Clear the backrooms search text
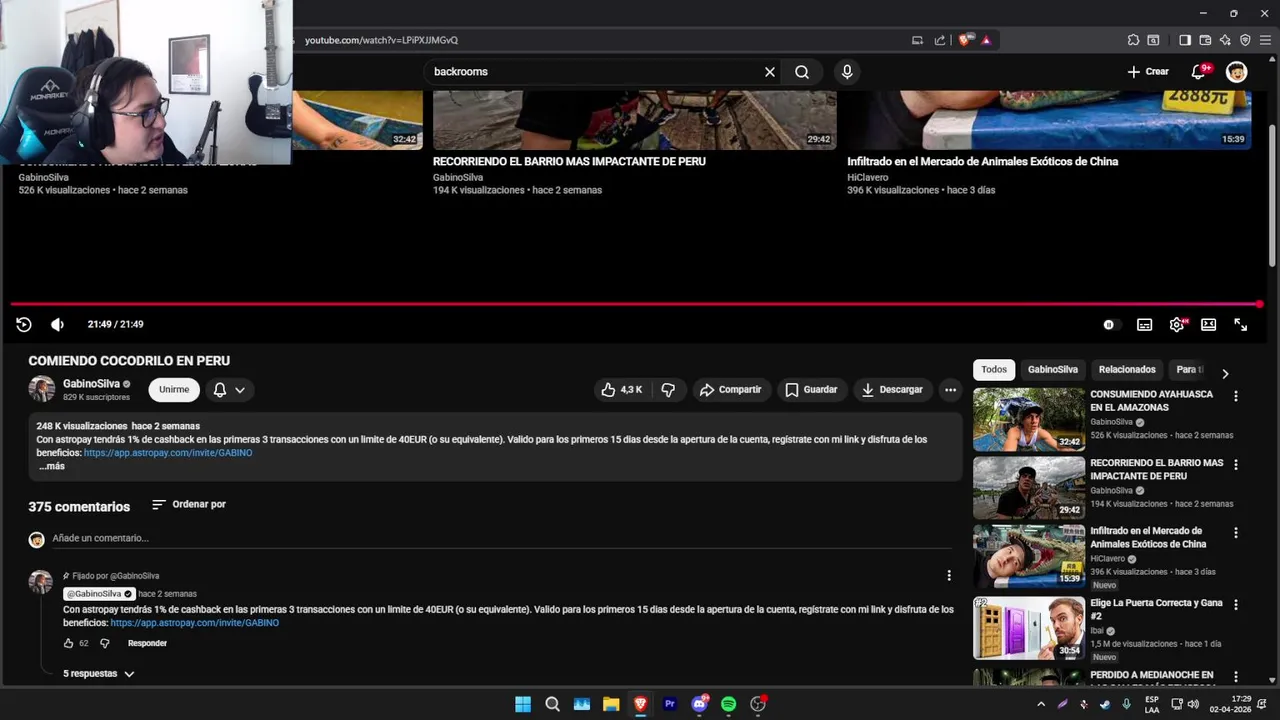This screenshot has width=1280, height=720. coord(770,72)
